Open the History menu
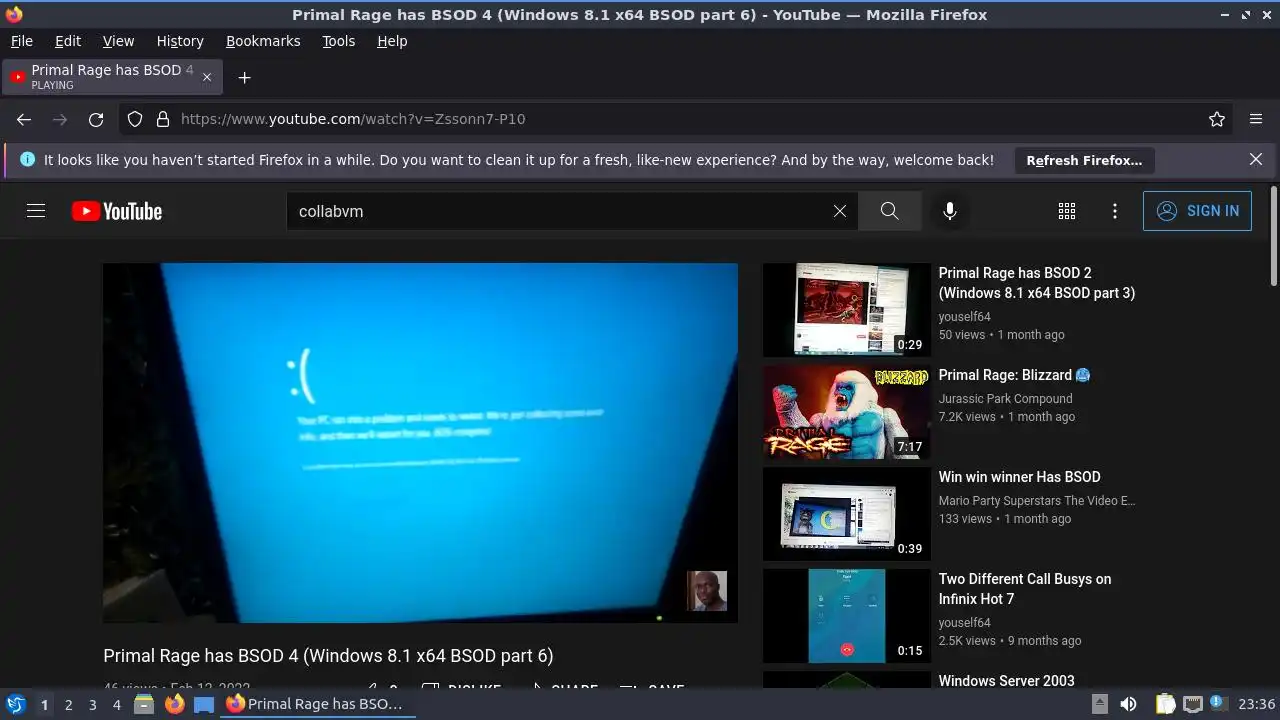The height and width of the screenshot is (720, 1280). [180, 41]
